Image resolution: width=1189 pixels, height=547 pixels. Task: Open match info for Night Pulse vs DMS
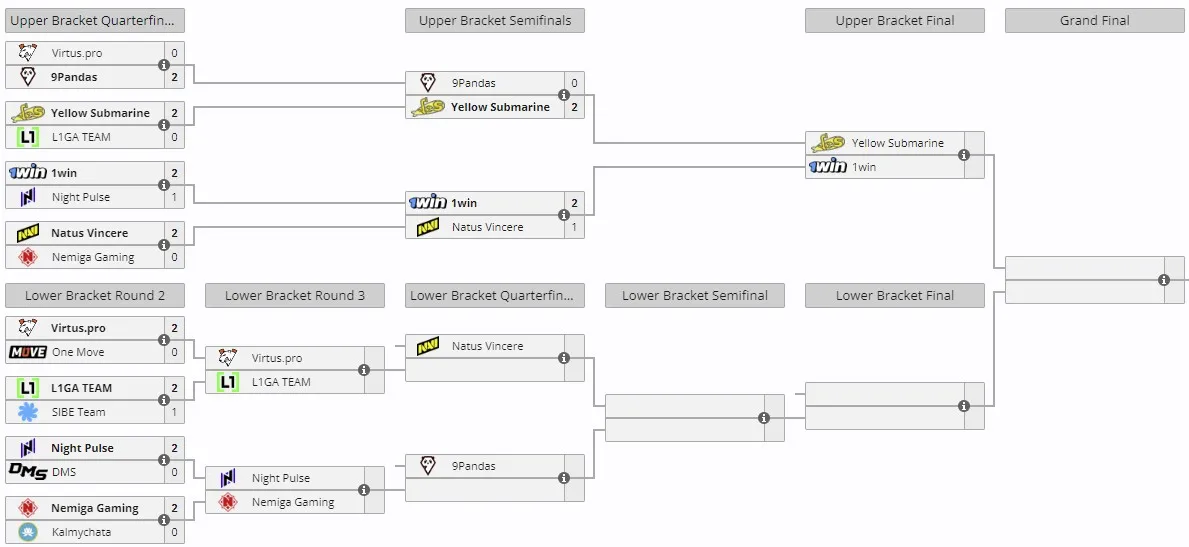(164, 460)
